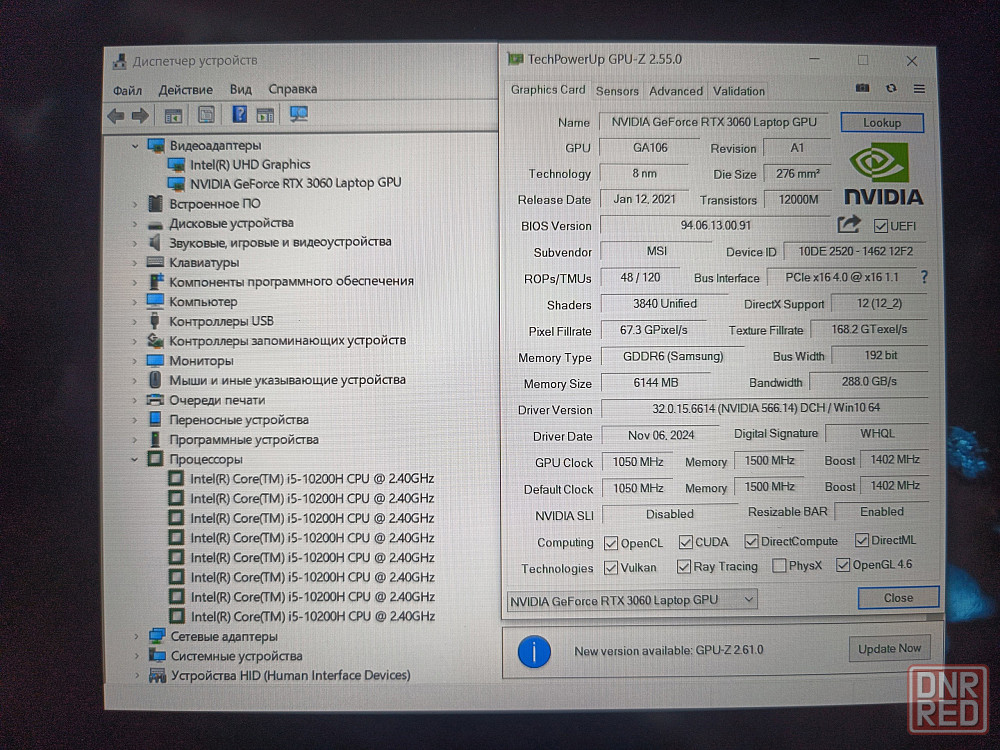Click the action pane toolbar icon after Help
1000x750 pixels.
pyautogui.click(x=265, y=115)
